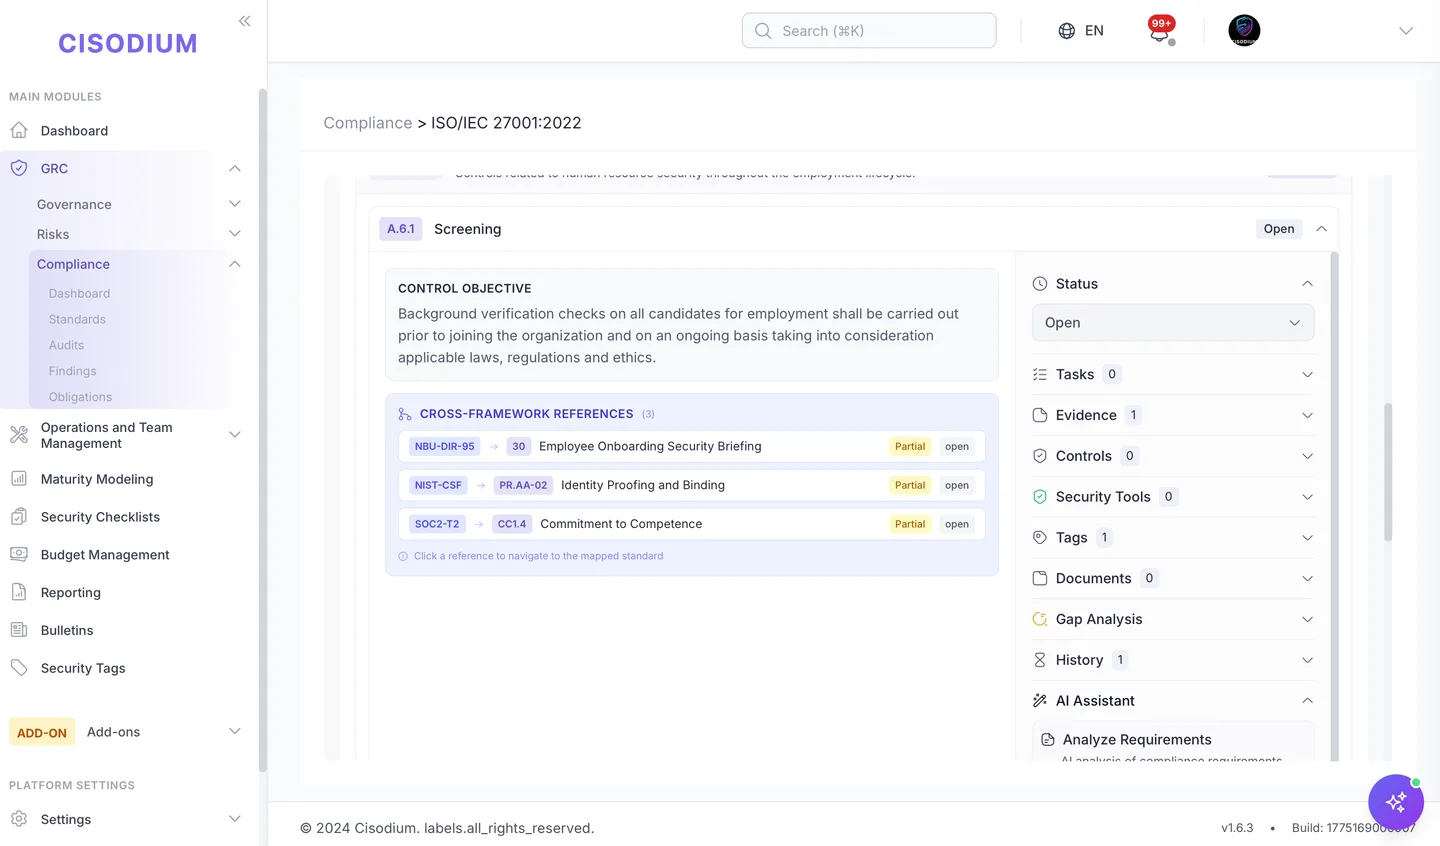Click the Evidence file icon
Screen dimensions: 1440x846
[x=1040, y=415]
